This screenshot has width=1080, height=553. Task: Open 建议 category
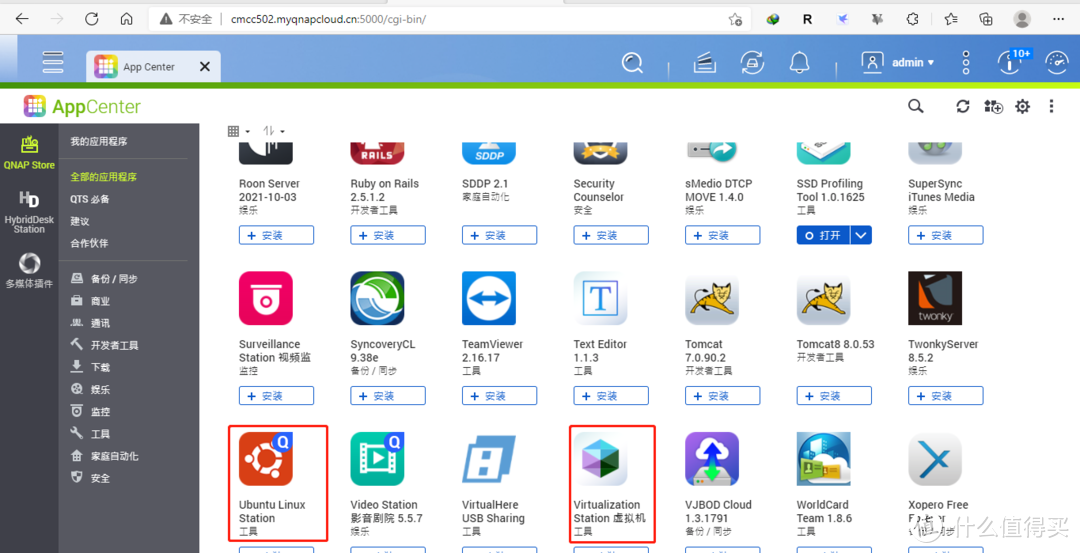80,221
